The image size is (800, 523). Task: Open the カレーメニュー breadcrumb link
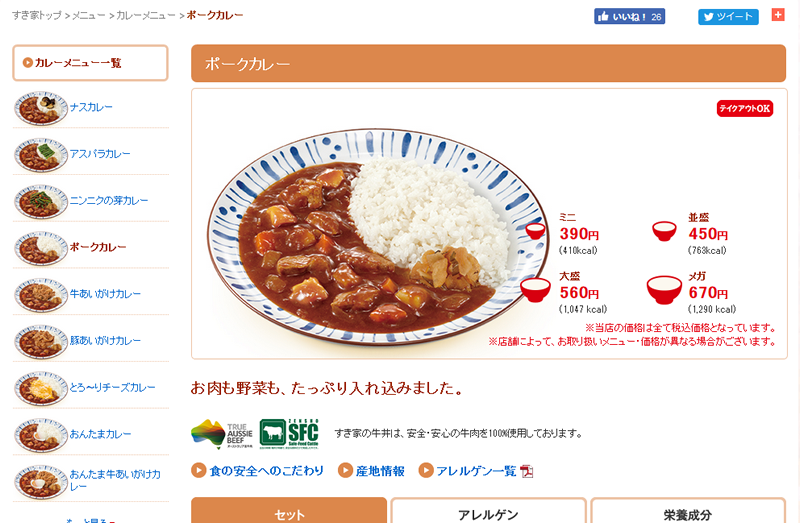(x=145, y=15)
